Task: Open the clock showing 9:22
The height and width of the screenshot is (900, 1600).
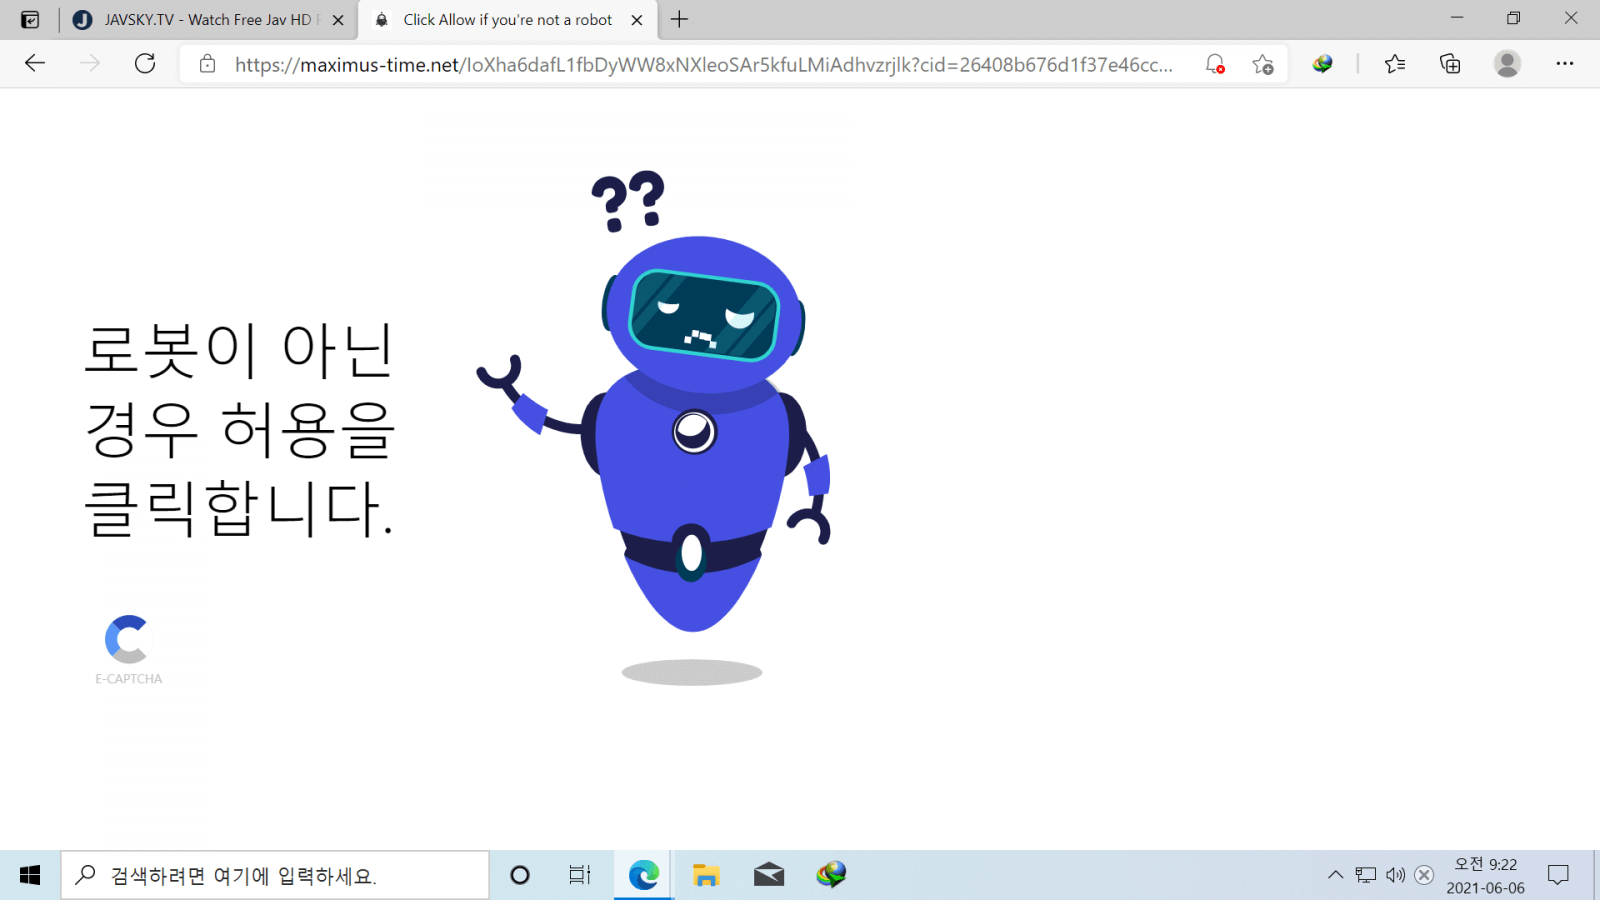Action: (1485, 875)
